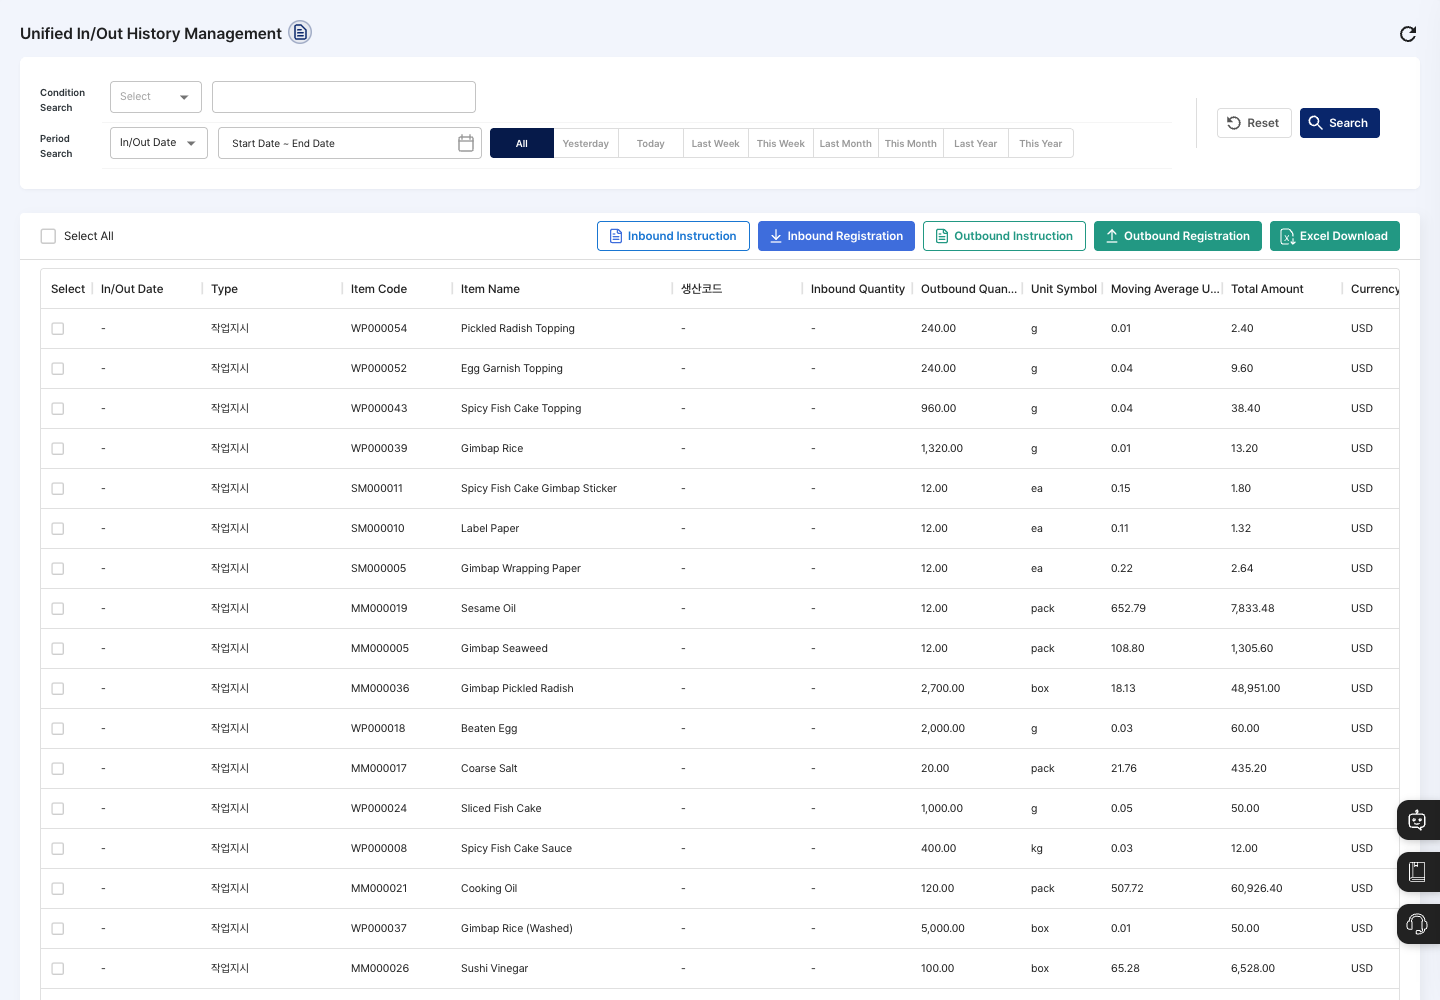Click total amount 48,951.00

coord(1256,689)
